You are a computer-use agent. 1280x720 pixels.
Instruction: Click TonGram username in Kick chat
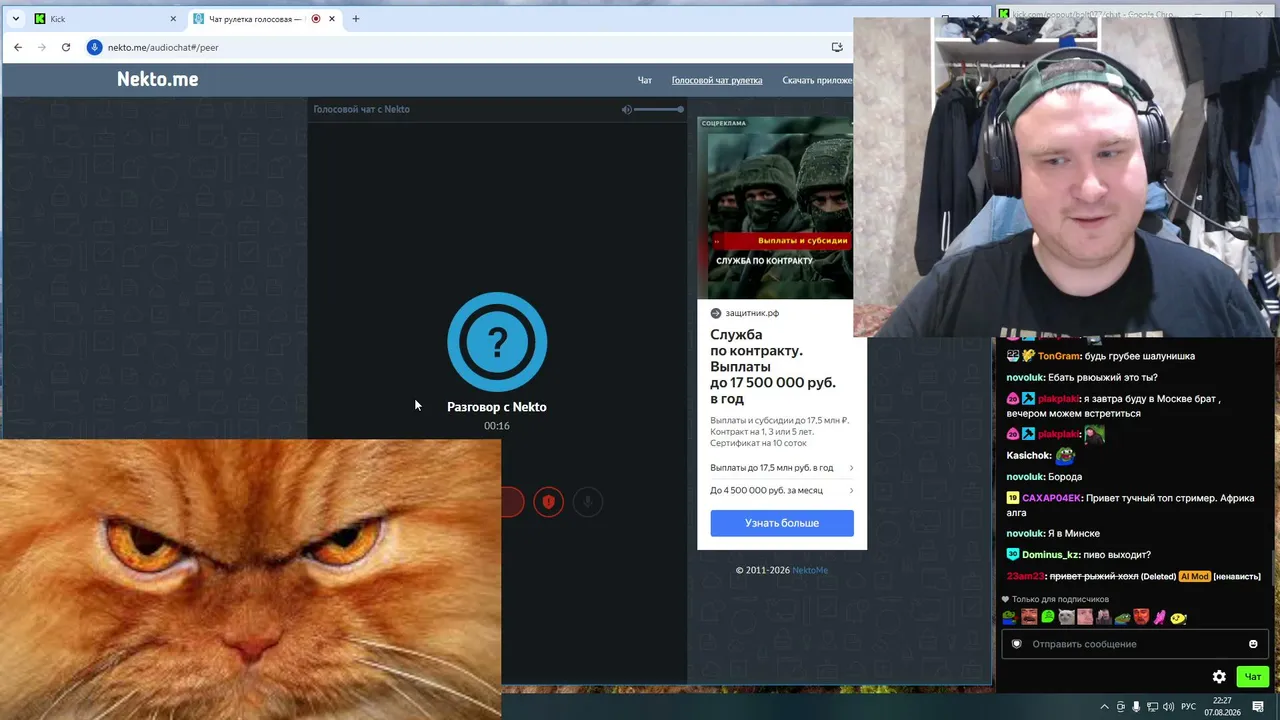coord(1059,356)
